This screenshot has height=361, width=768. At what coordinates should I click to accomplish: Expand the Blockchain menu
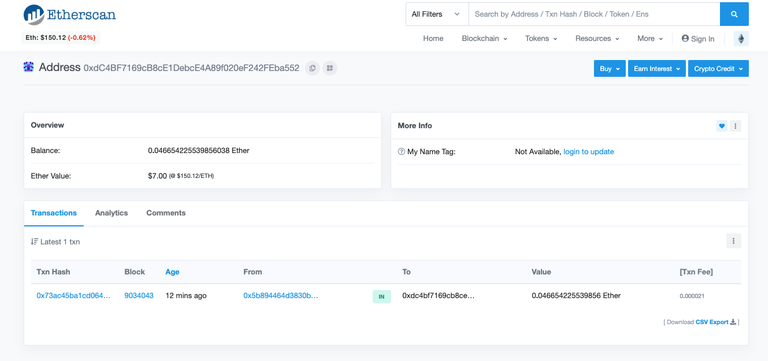pos(484,39)
